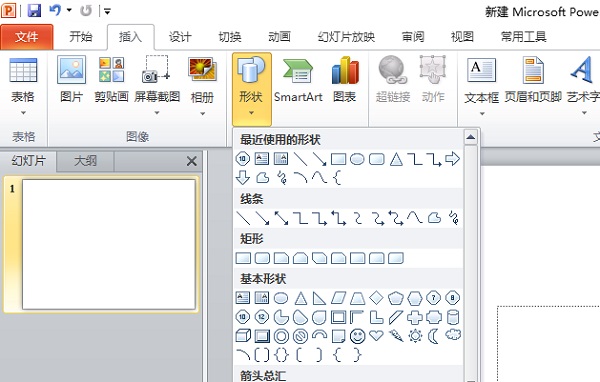Viewport: 600px width, 382px height.
Task: Open the 常用工具 ribbon tab
Action: point(523,37)
